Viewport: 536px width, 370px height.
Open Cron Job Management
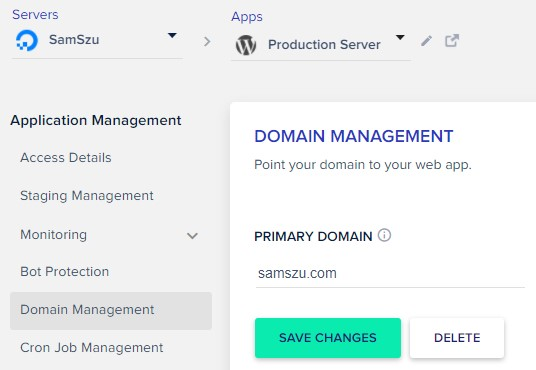pos(92,347)
